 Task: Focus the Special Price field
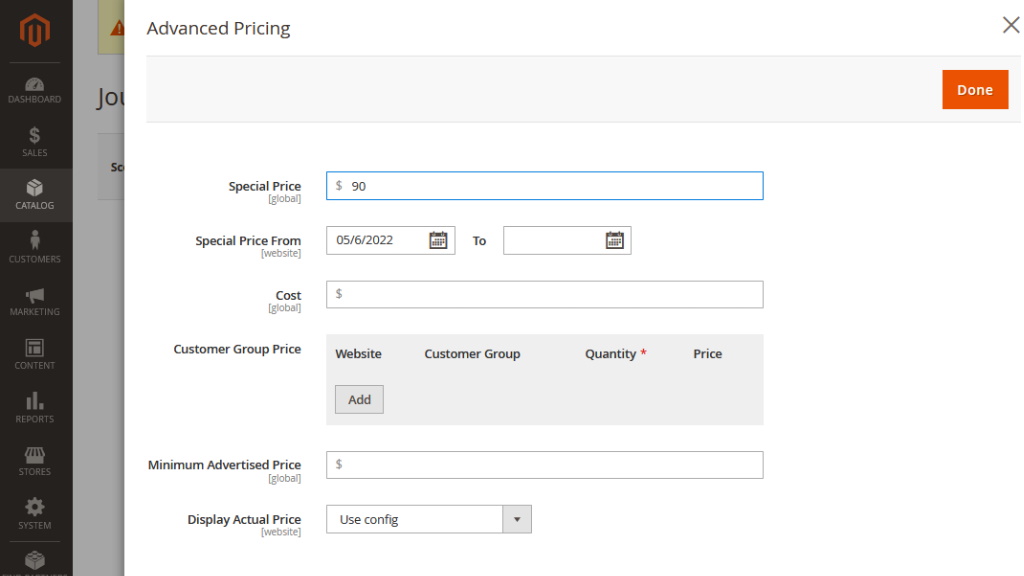[544, 185]
